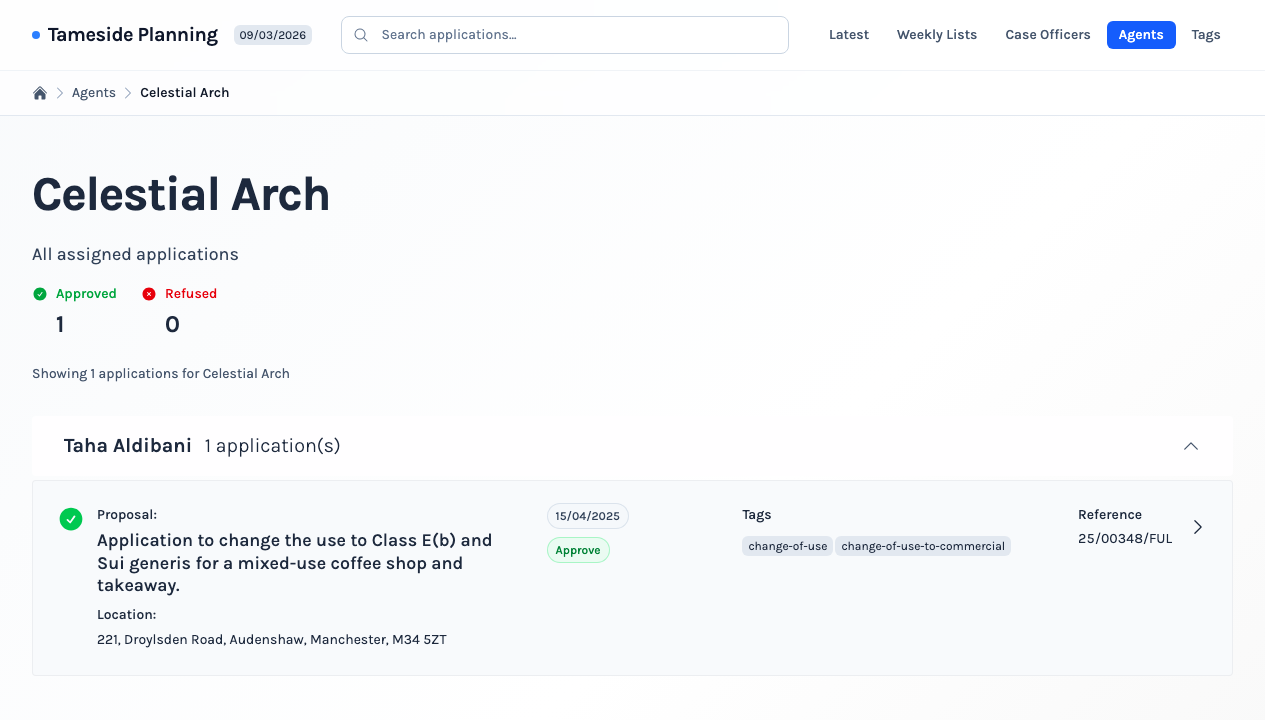Select the Agents tab

point(1140,35)
